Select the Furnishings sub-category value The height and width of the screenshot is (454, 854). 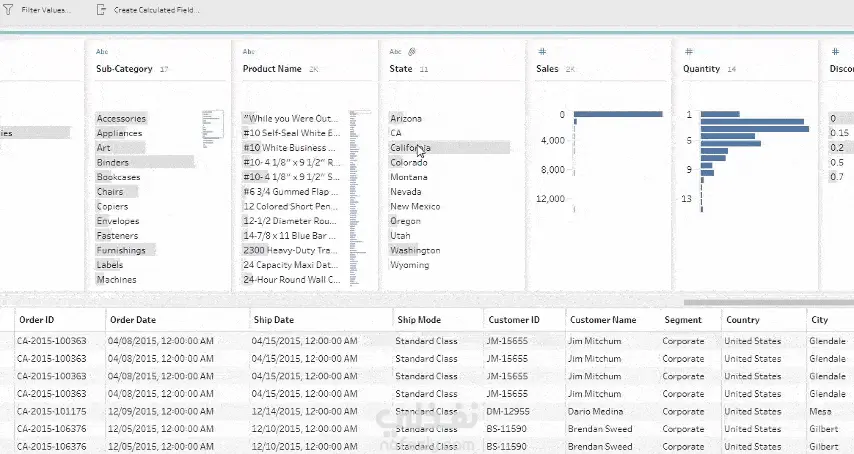click(121, 250)
